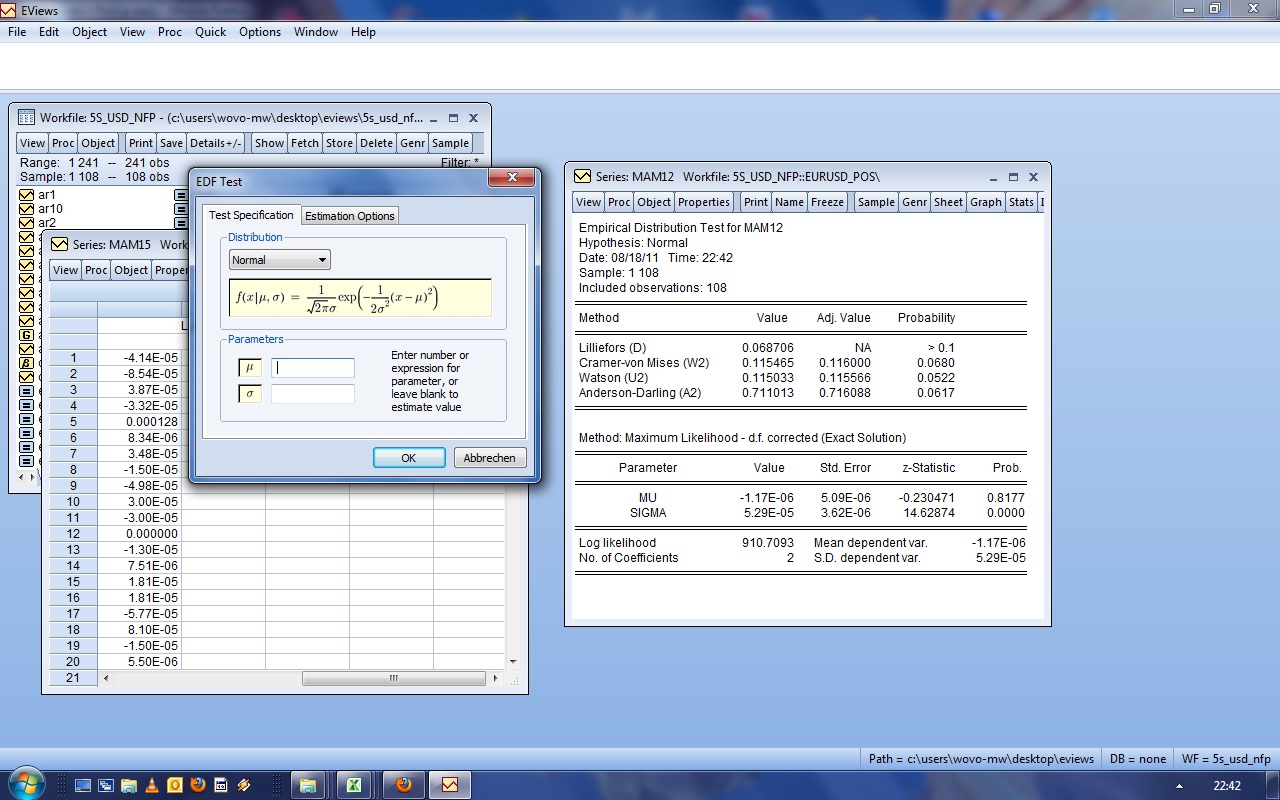
Task: Click Name in the MAM12 series toolbar
Action: [789, 202]
